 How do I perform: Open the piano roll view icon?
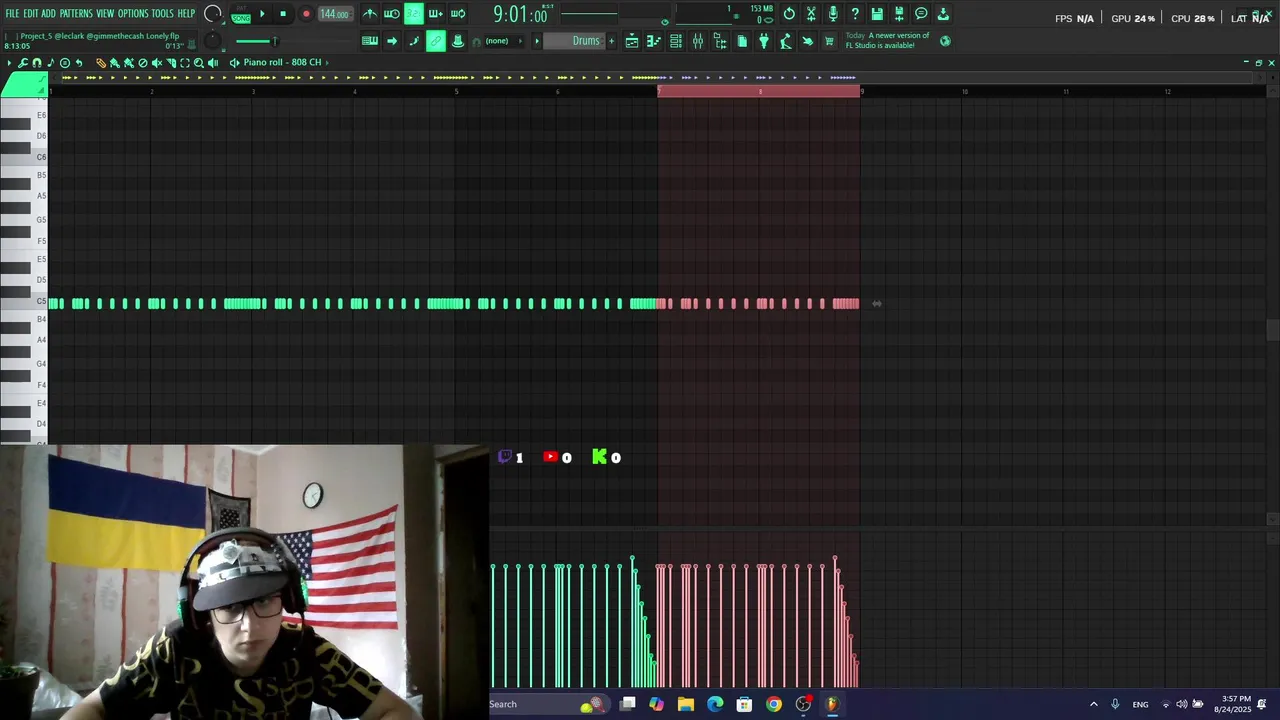tap(654, 41)
